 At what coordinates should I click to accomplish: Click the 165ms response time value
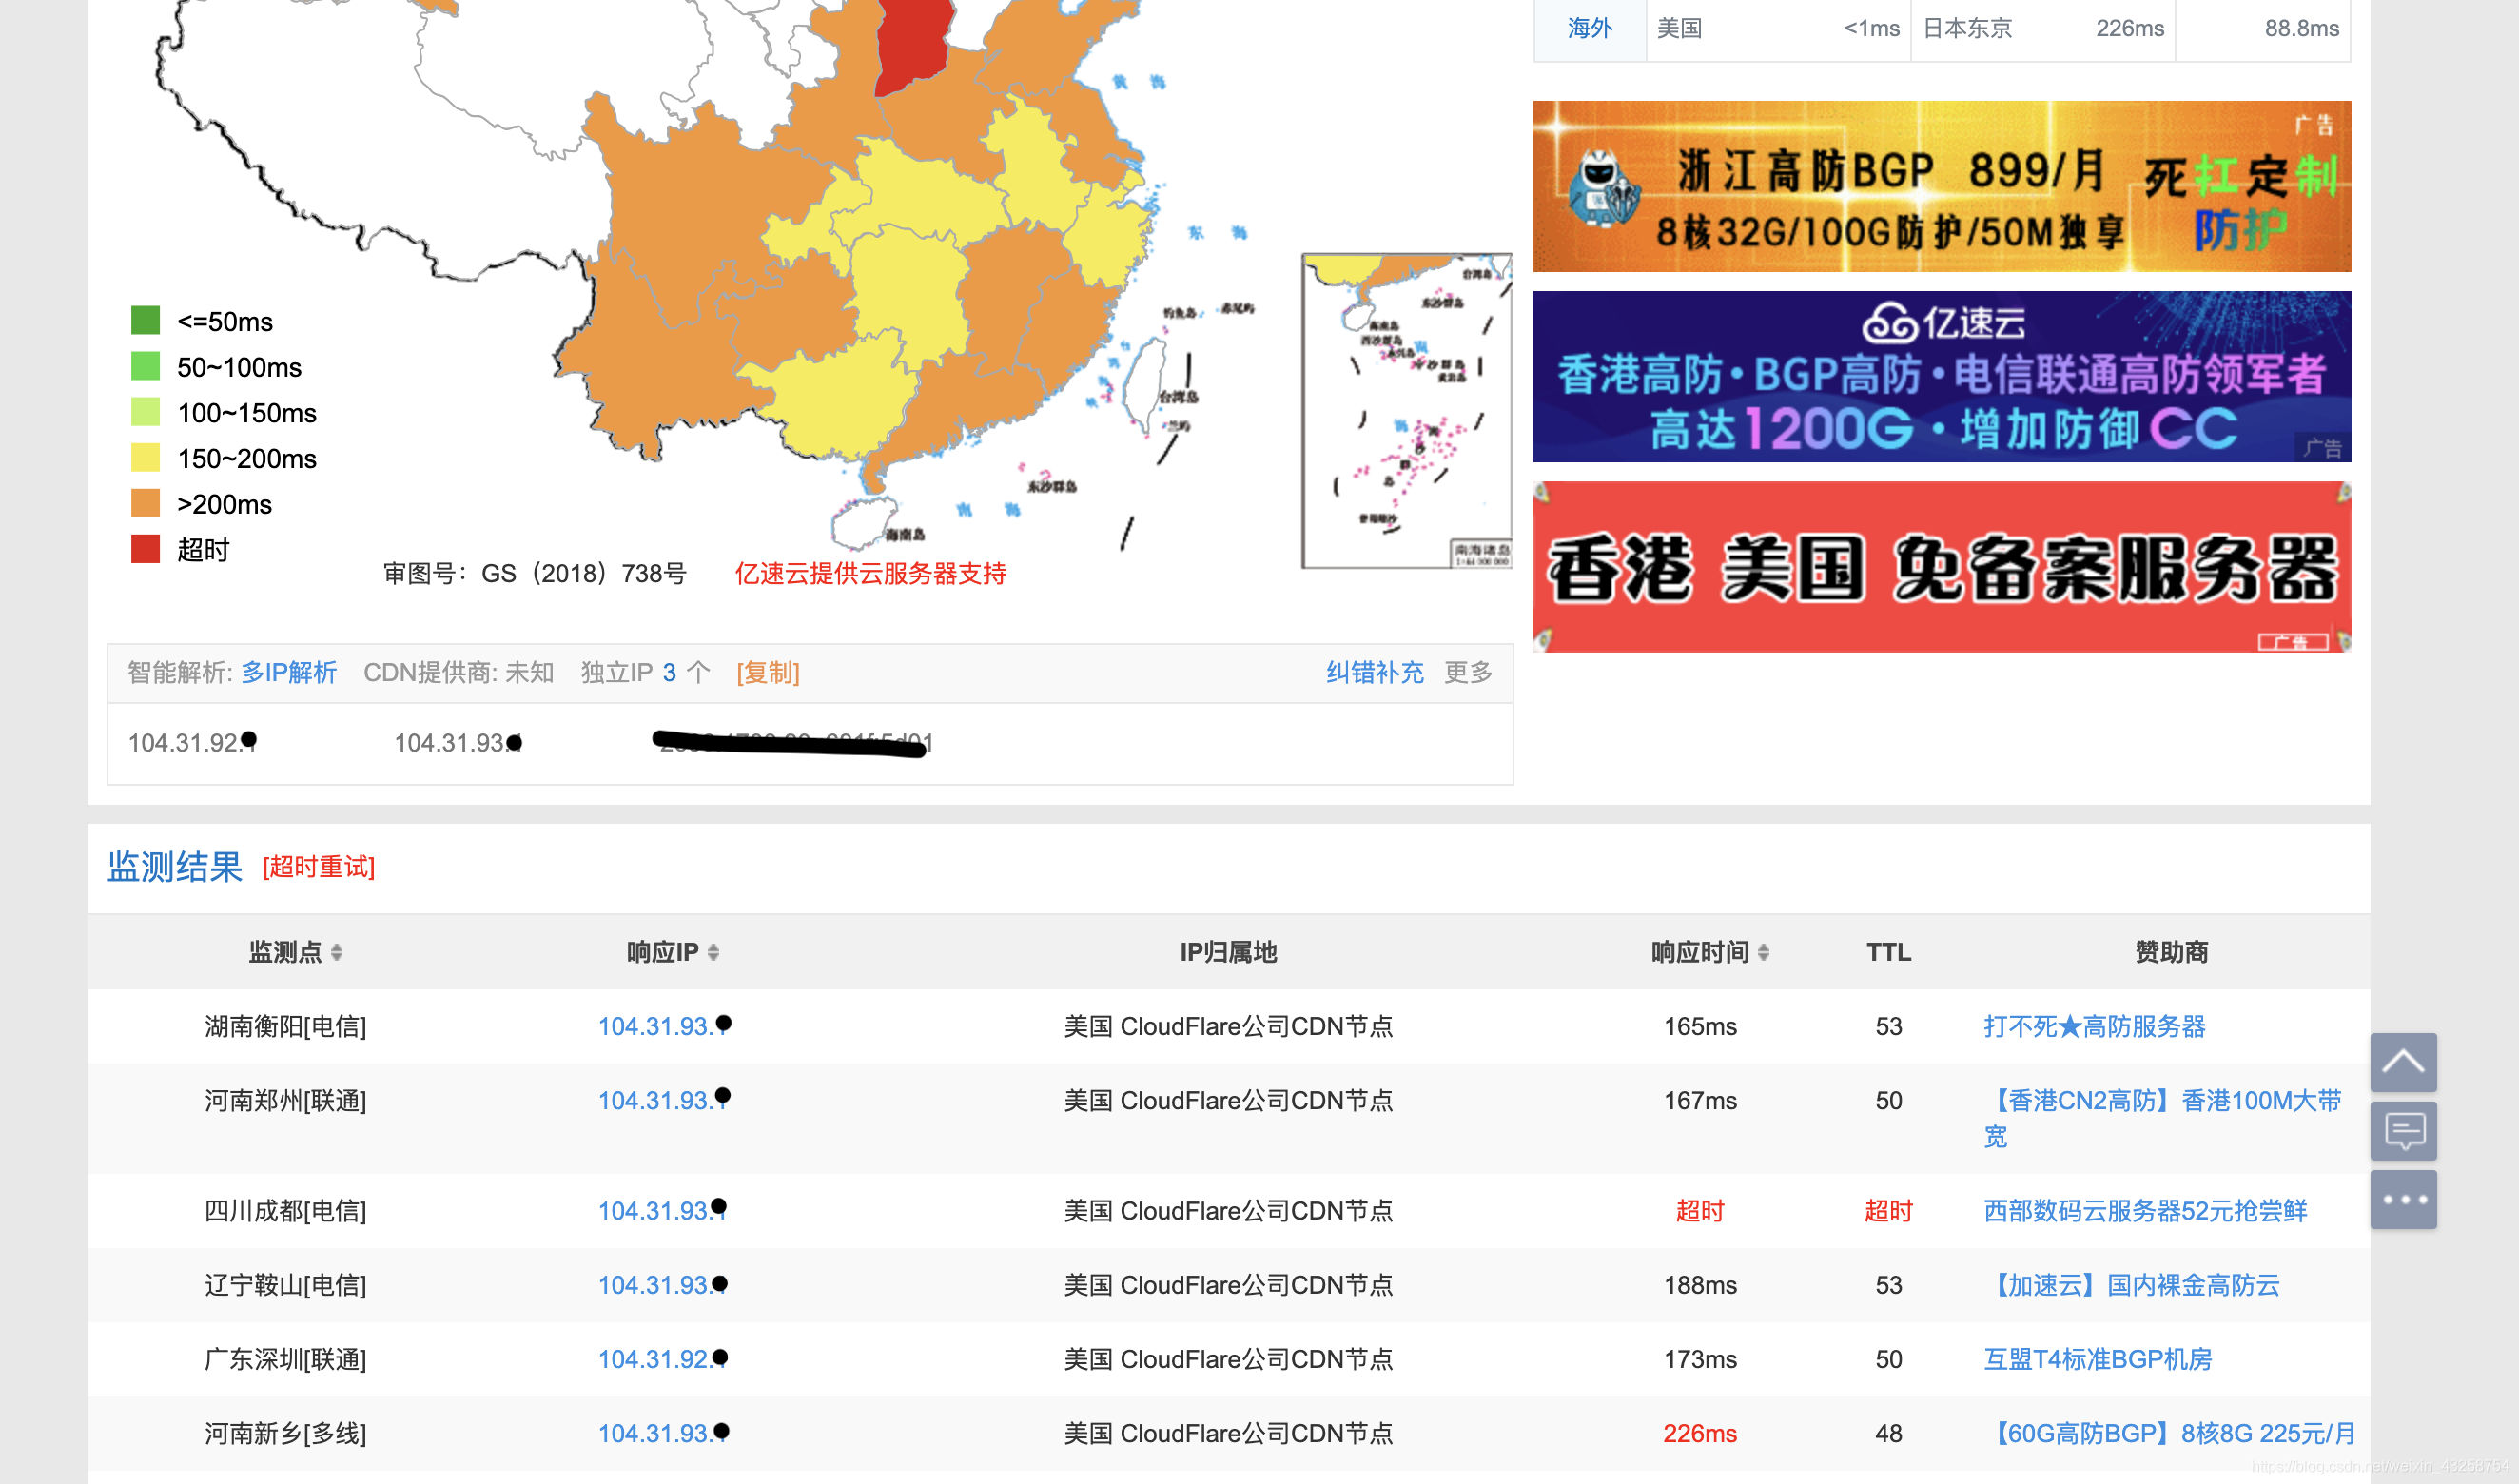click(x=1699, y=1026)
